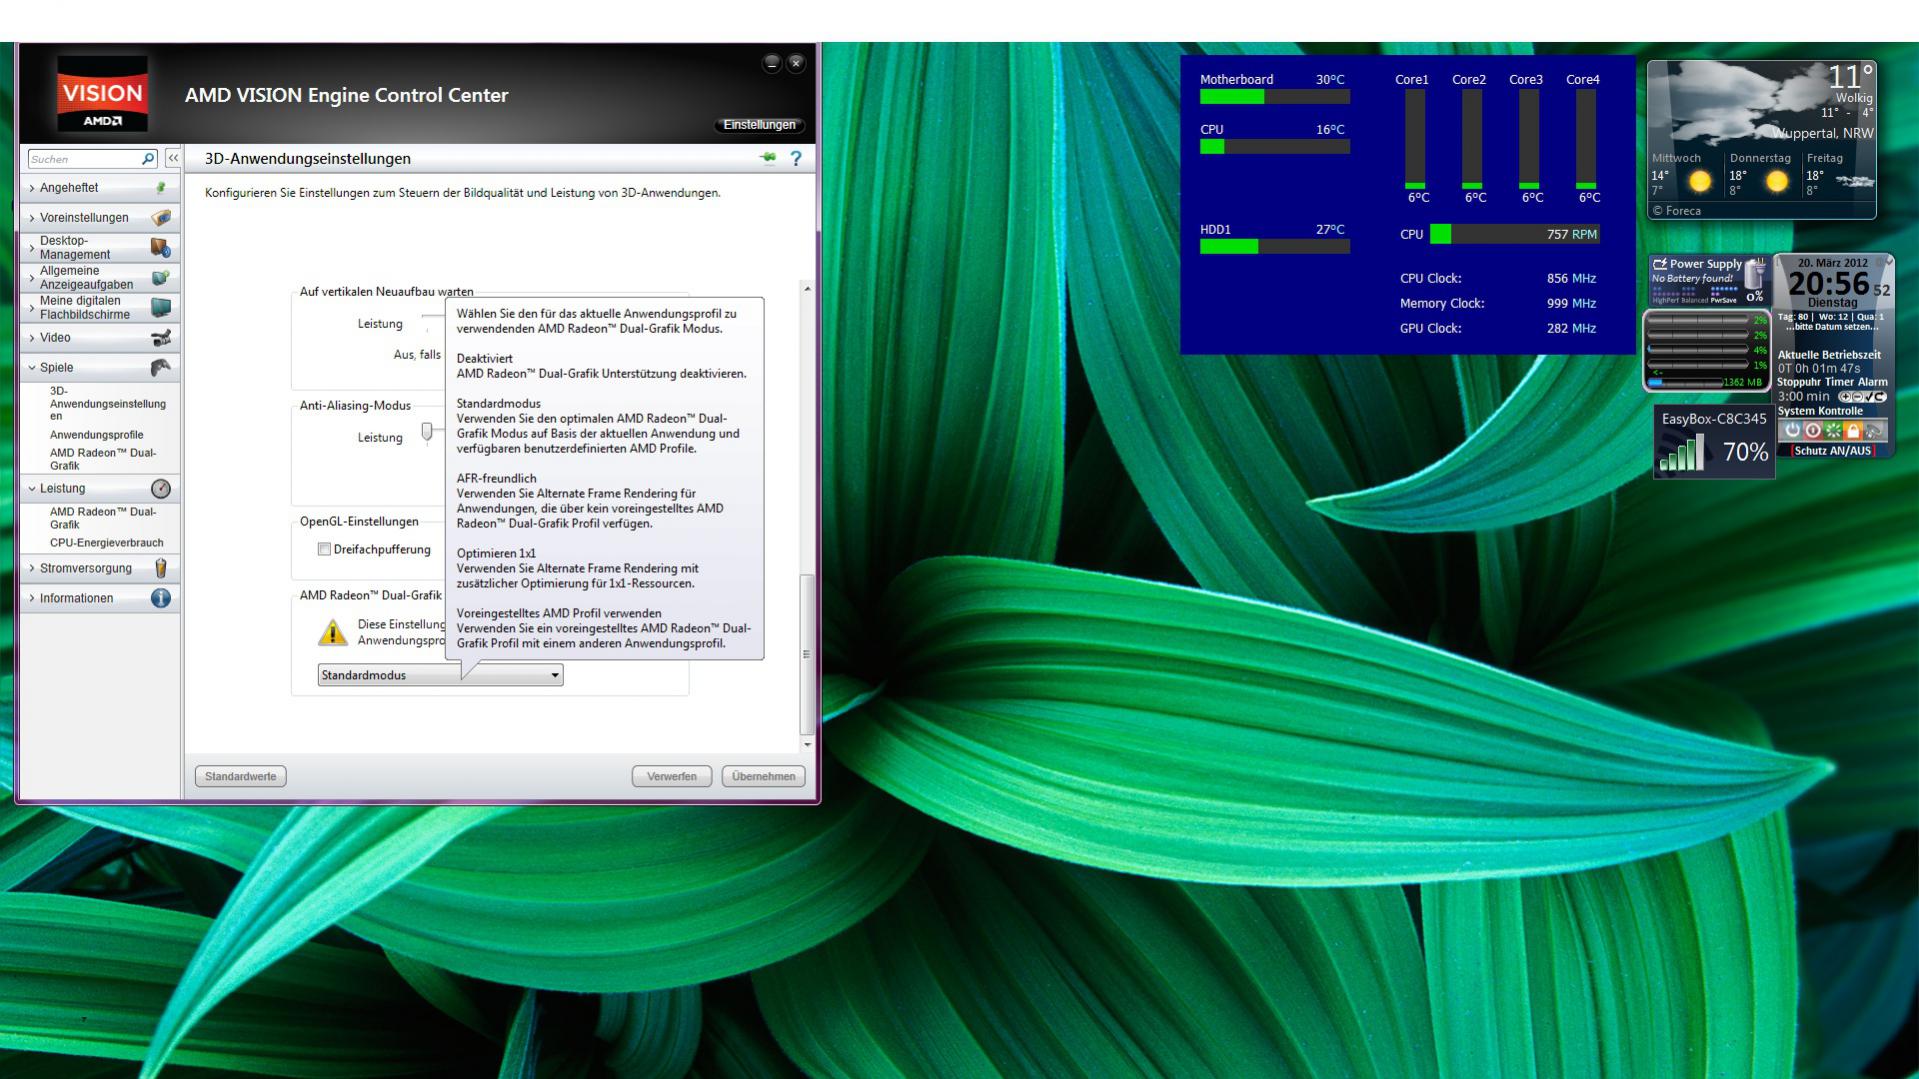Viewport: 1919px width, 1079px height.
Task: Click the '20:56' clock time display
Action: click(x=1828, y=284)
